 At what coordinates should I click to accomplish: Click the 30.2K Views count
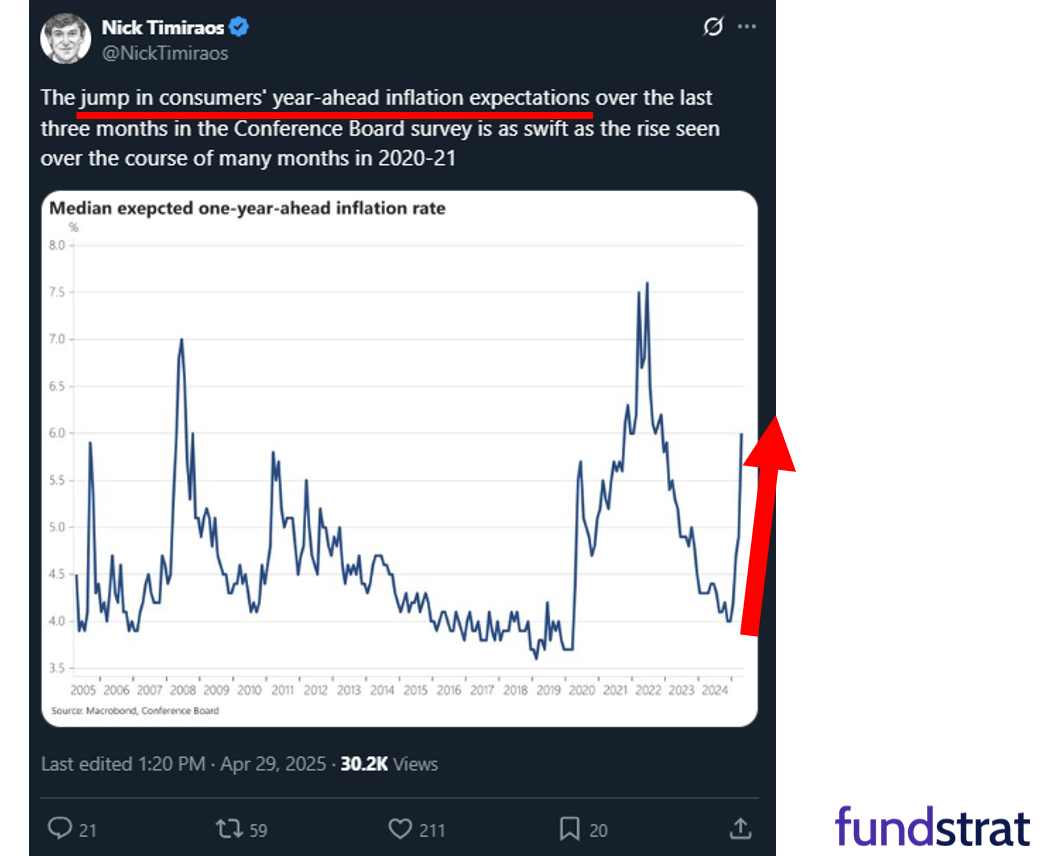coord(389,764)
